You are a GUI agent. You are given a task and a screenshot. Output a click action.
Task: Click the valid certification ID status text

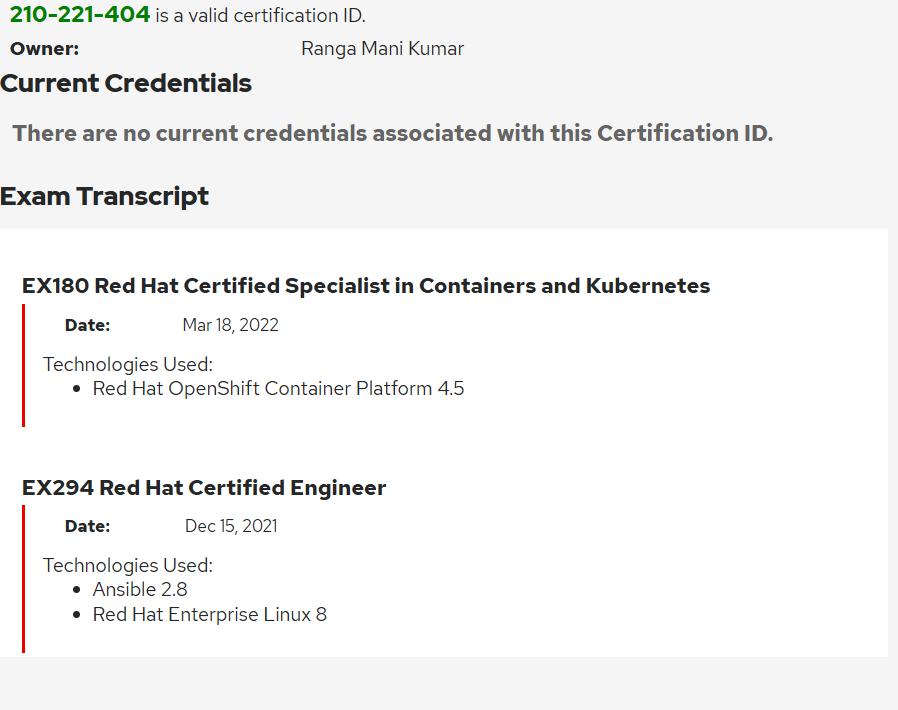260,15
